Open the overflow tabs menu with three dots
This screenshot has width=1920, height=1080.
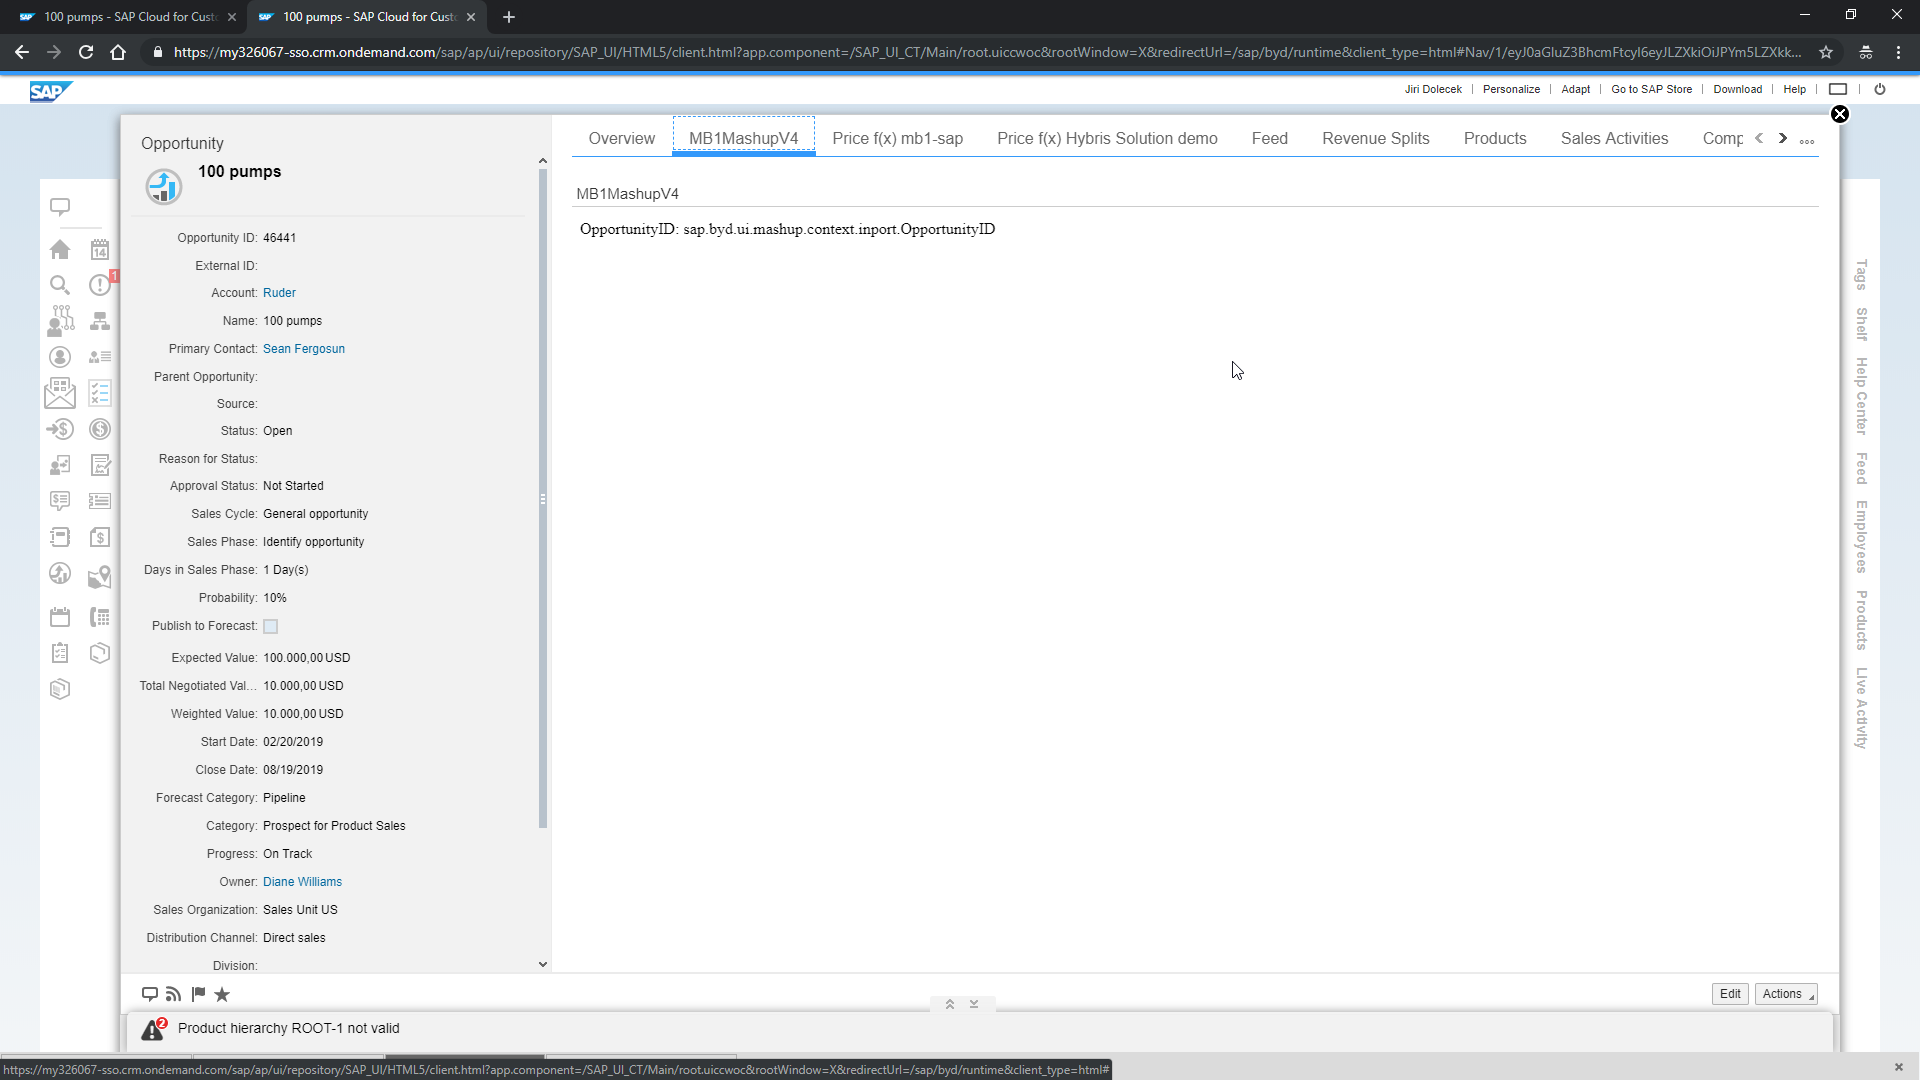[1807, 141]
